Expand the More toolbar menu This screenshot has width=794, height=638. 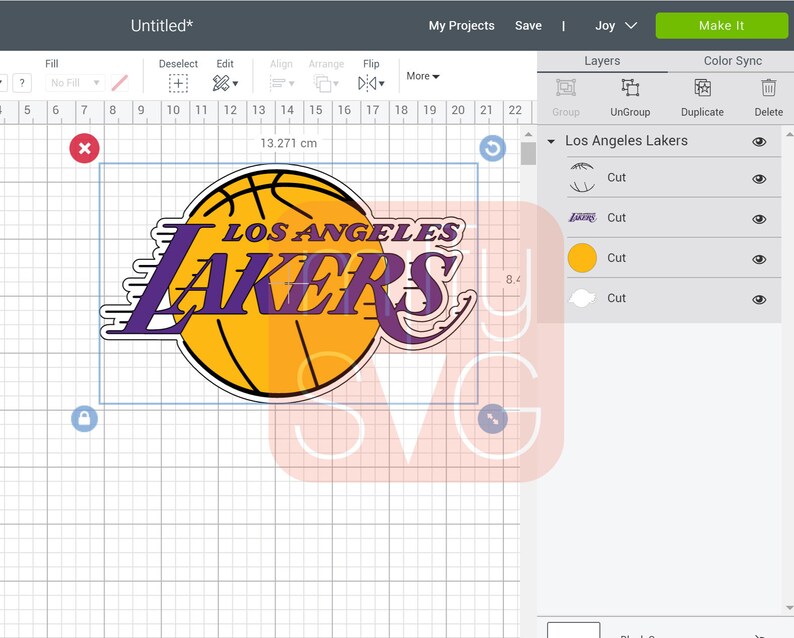click(423, 76)
